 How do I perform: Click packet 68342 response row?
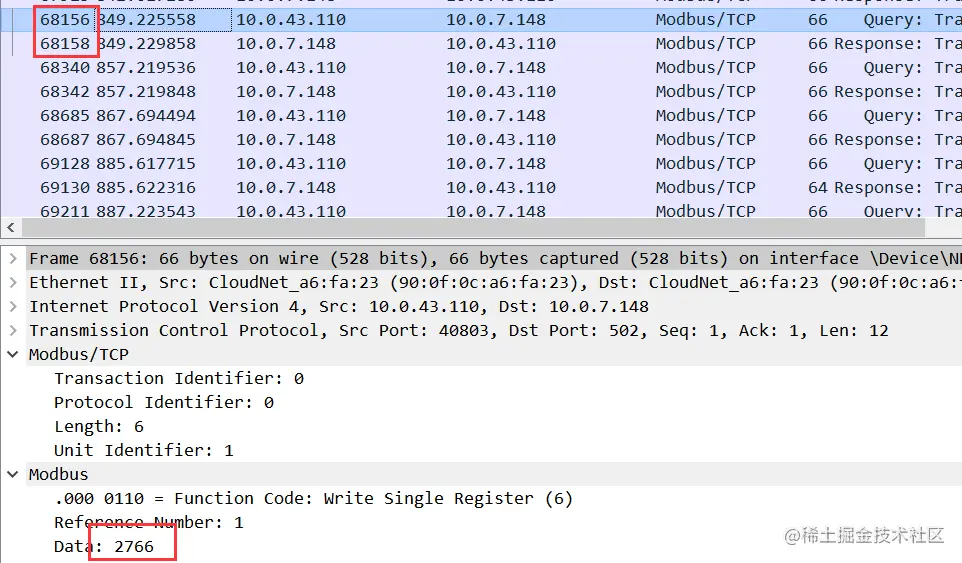400,92
